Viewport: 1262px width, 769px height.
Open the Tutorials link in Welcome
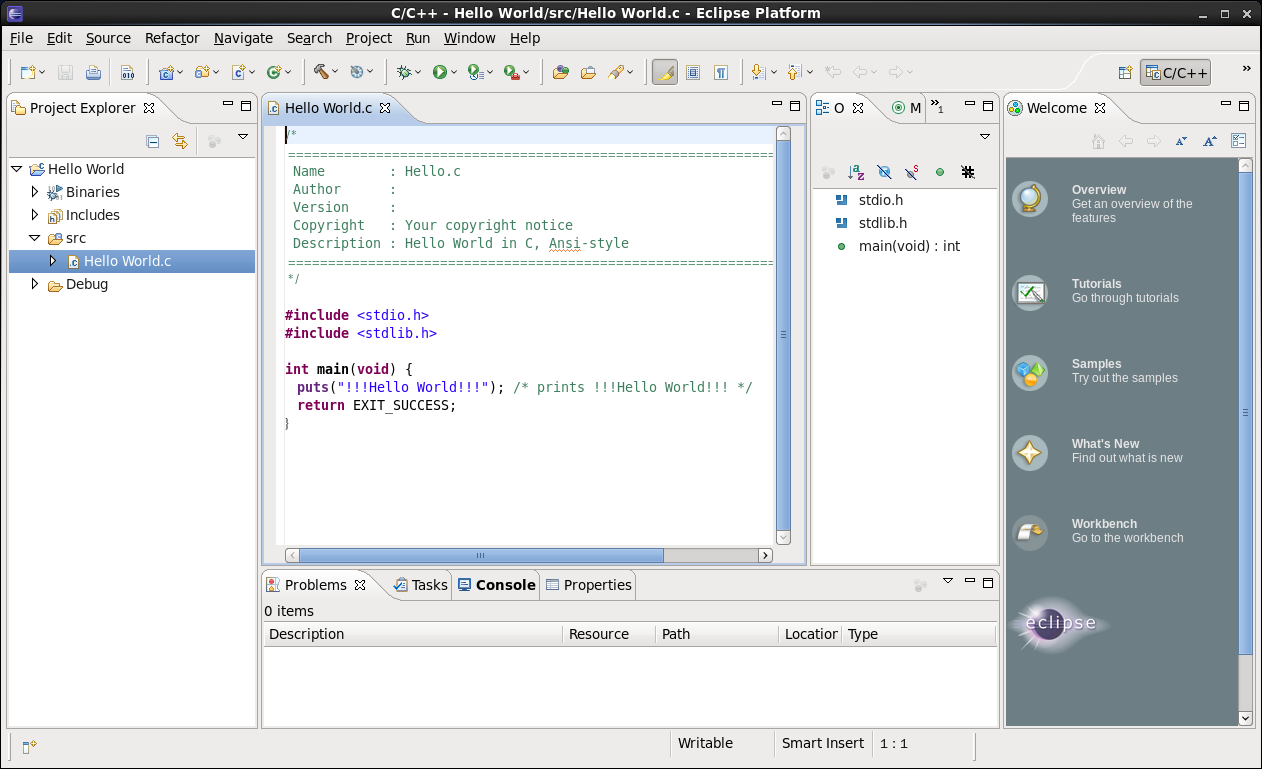pos(1096,284)
